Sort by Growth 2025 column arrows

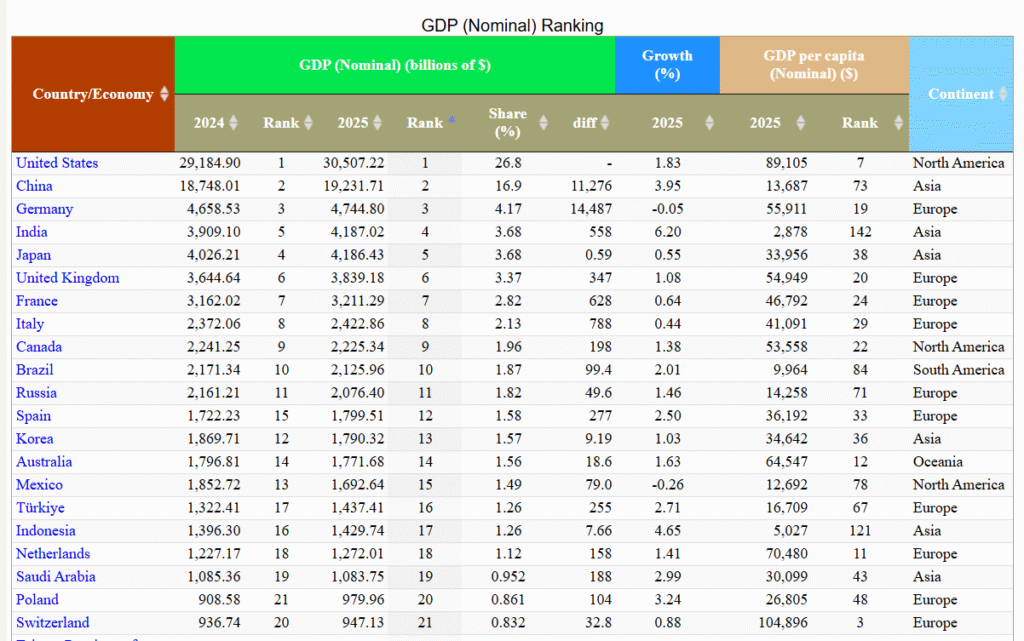(709, 123)
